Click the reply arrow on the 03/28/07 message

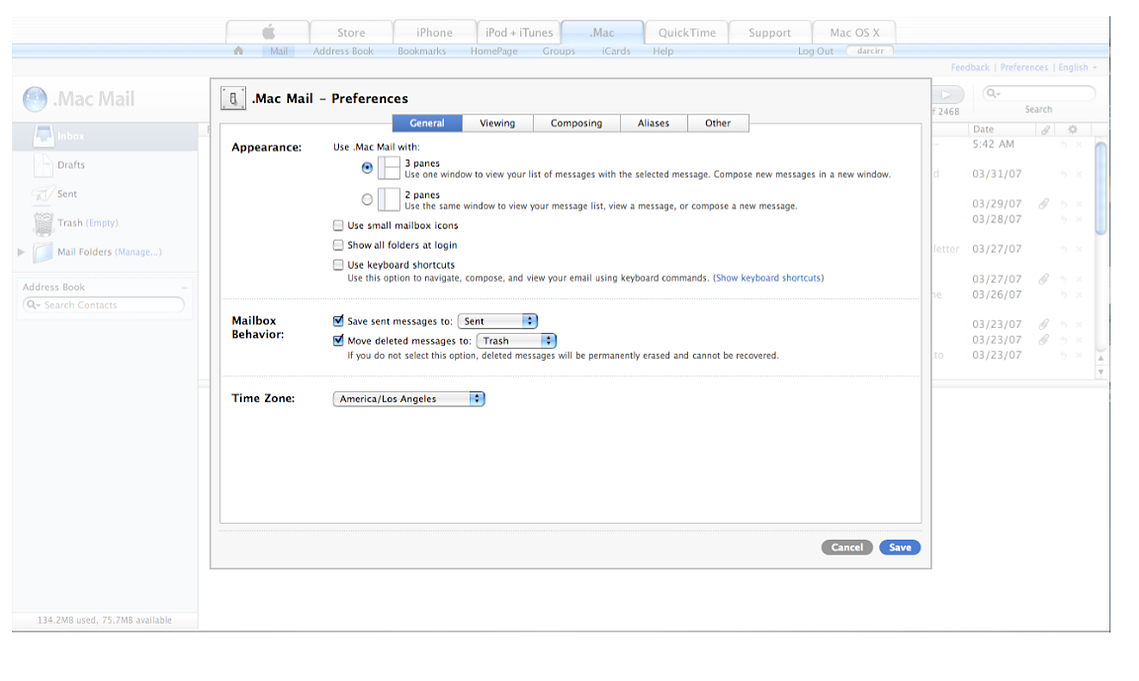[x=1063, y=219]
